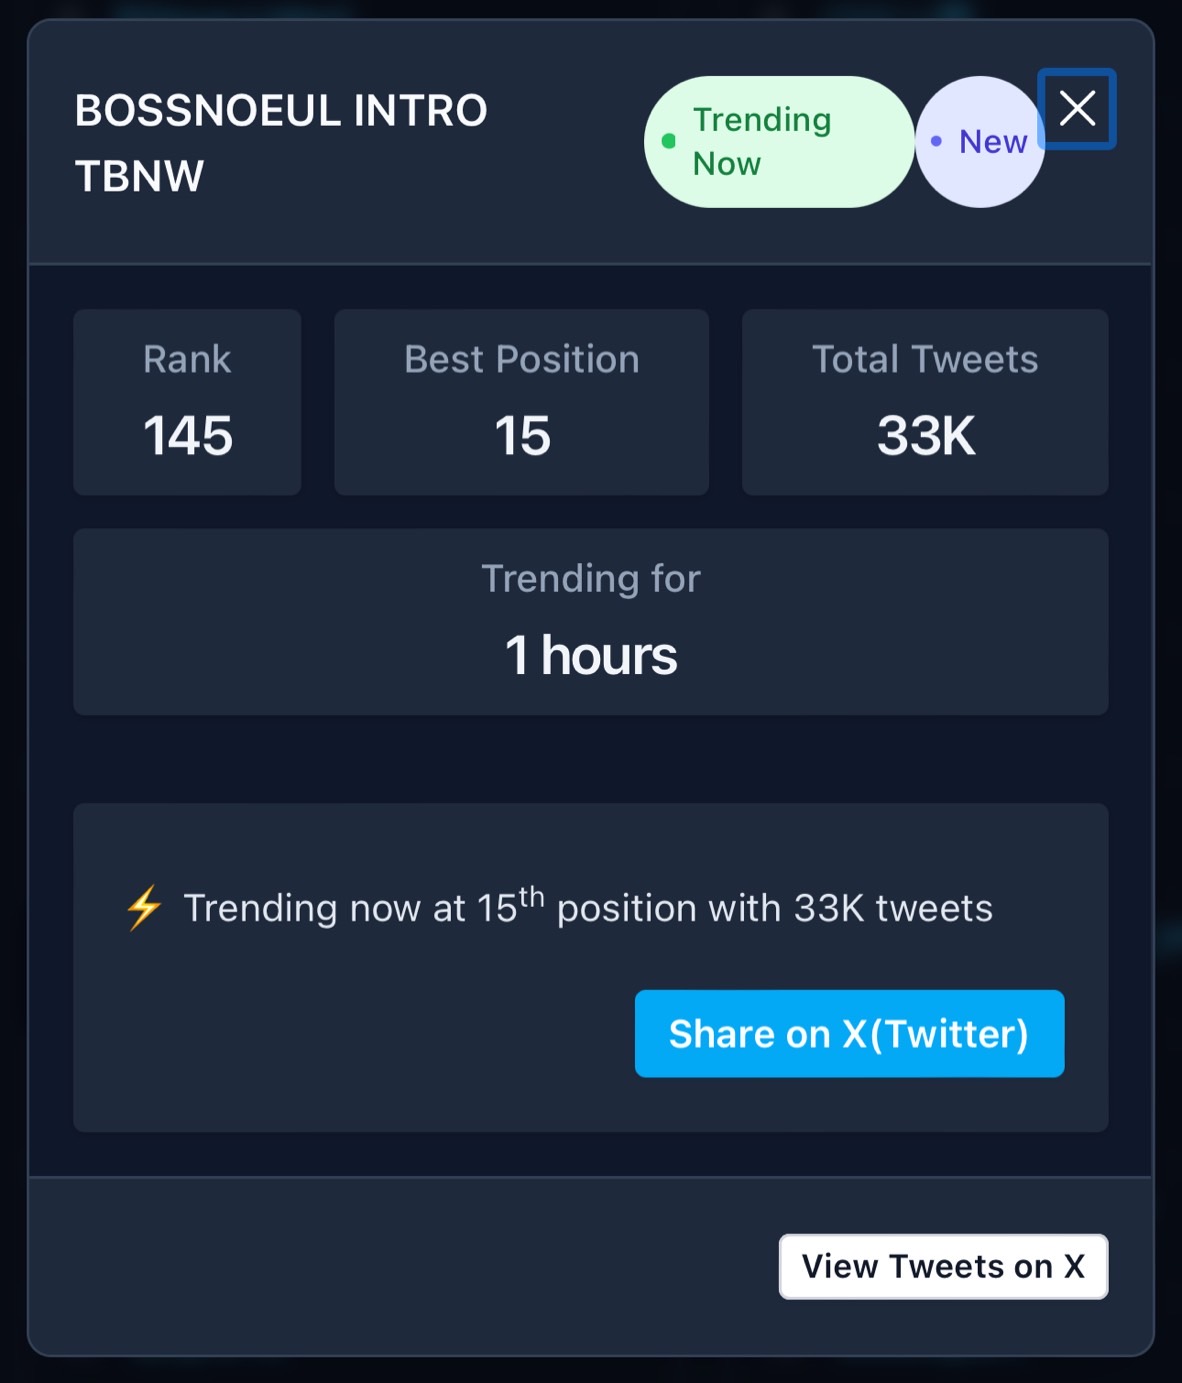
Task: Select the Best Position 15 card
Action: [521, 402]
